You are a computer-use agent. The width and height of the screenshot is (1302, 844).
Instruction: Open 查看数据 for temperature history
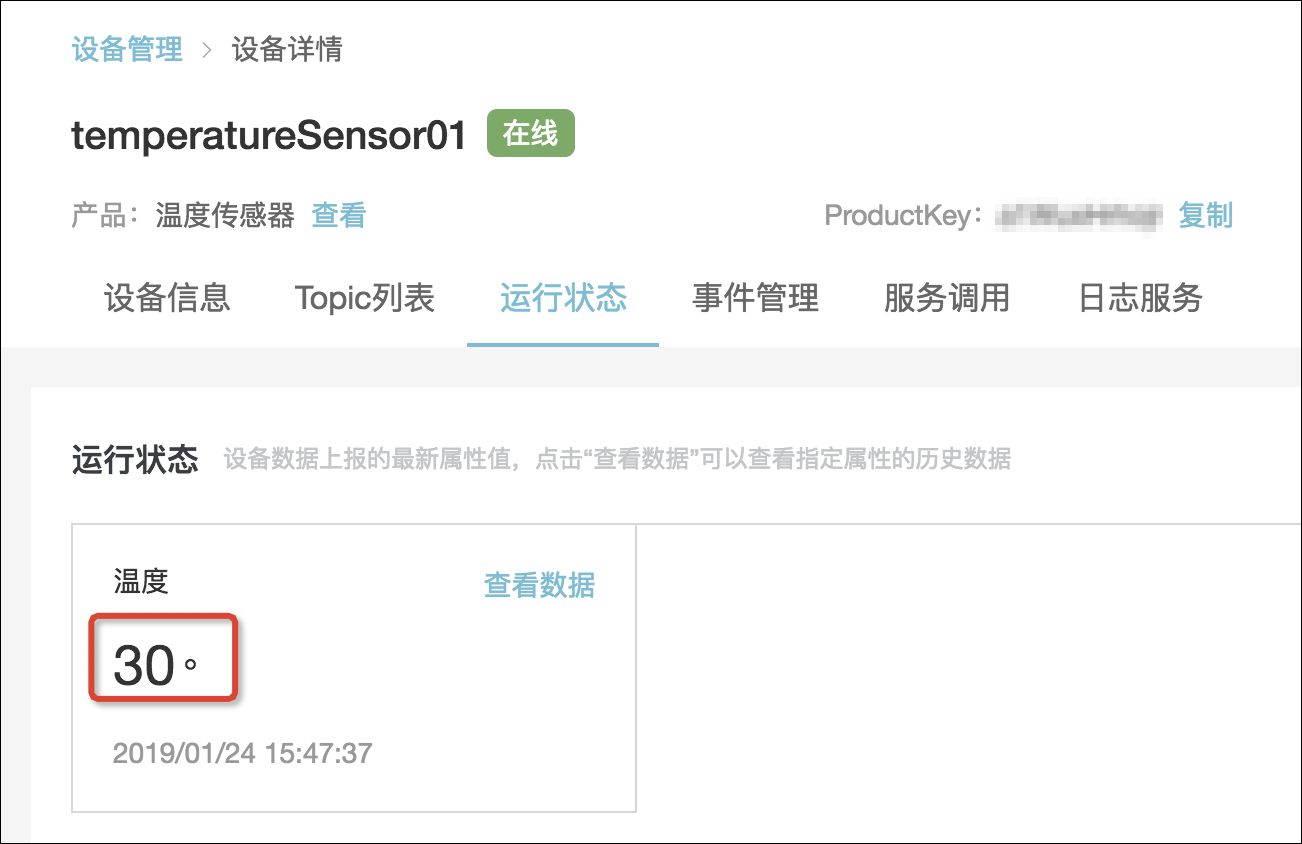(x=540, y=585)
